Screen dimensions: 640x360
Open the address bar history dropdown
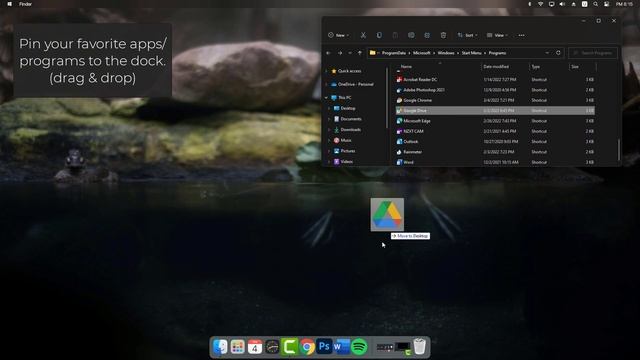(x=547, y=53)
